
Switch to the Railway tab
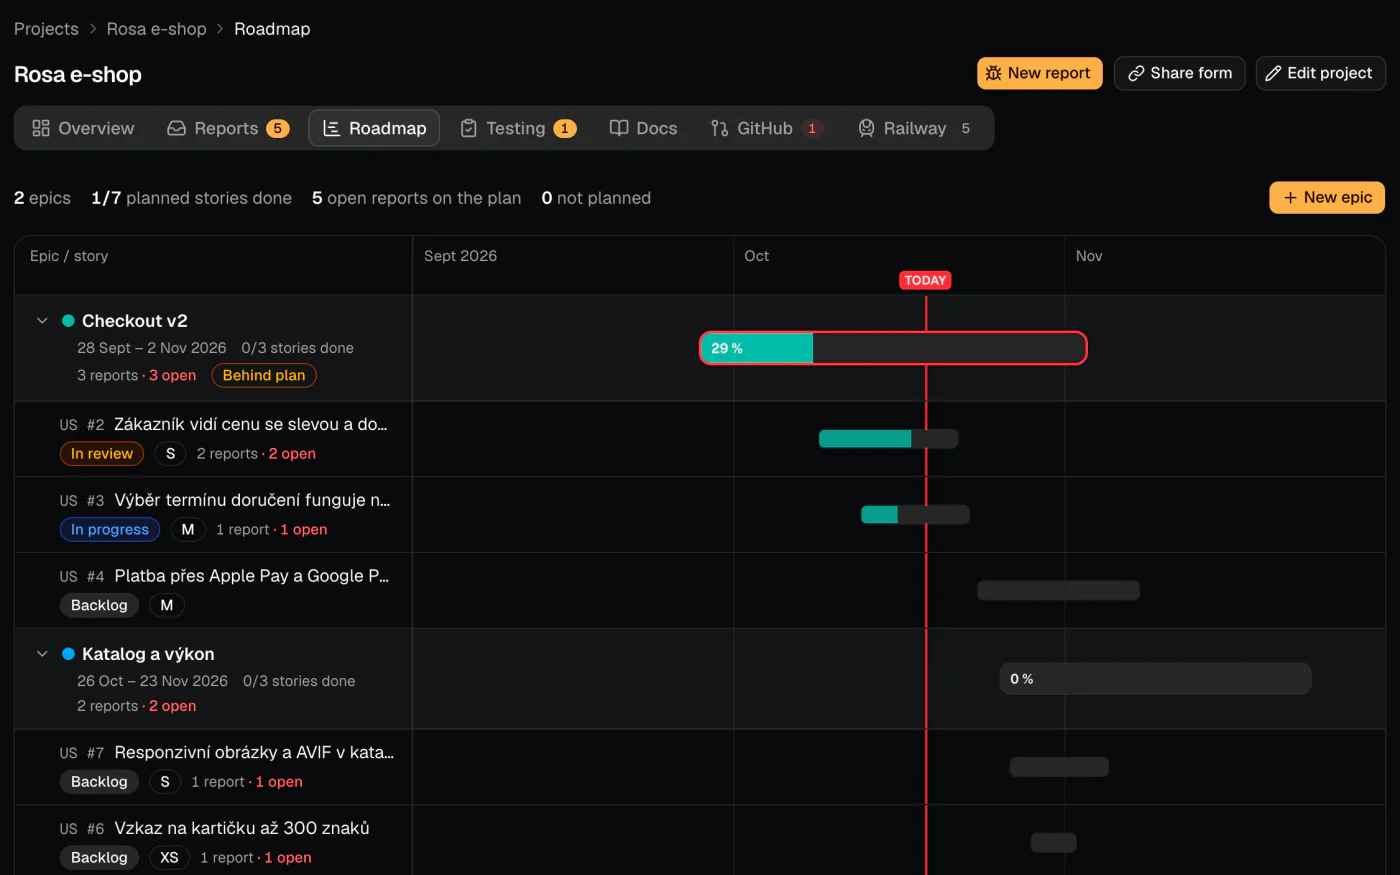coord(914,128)
